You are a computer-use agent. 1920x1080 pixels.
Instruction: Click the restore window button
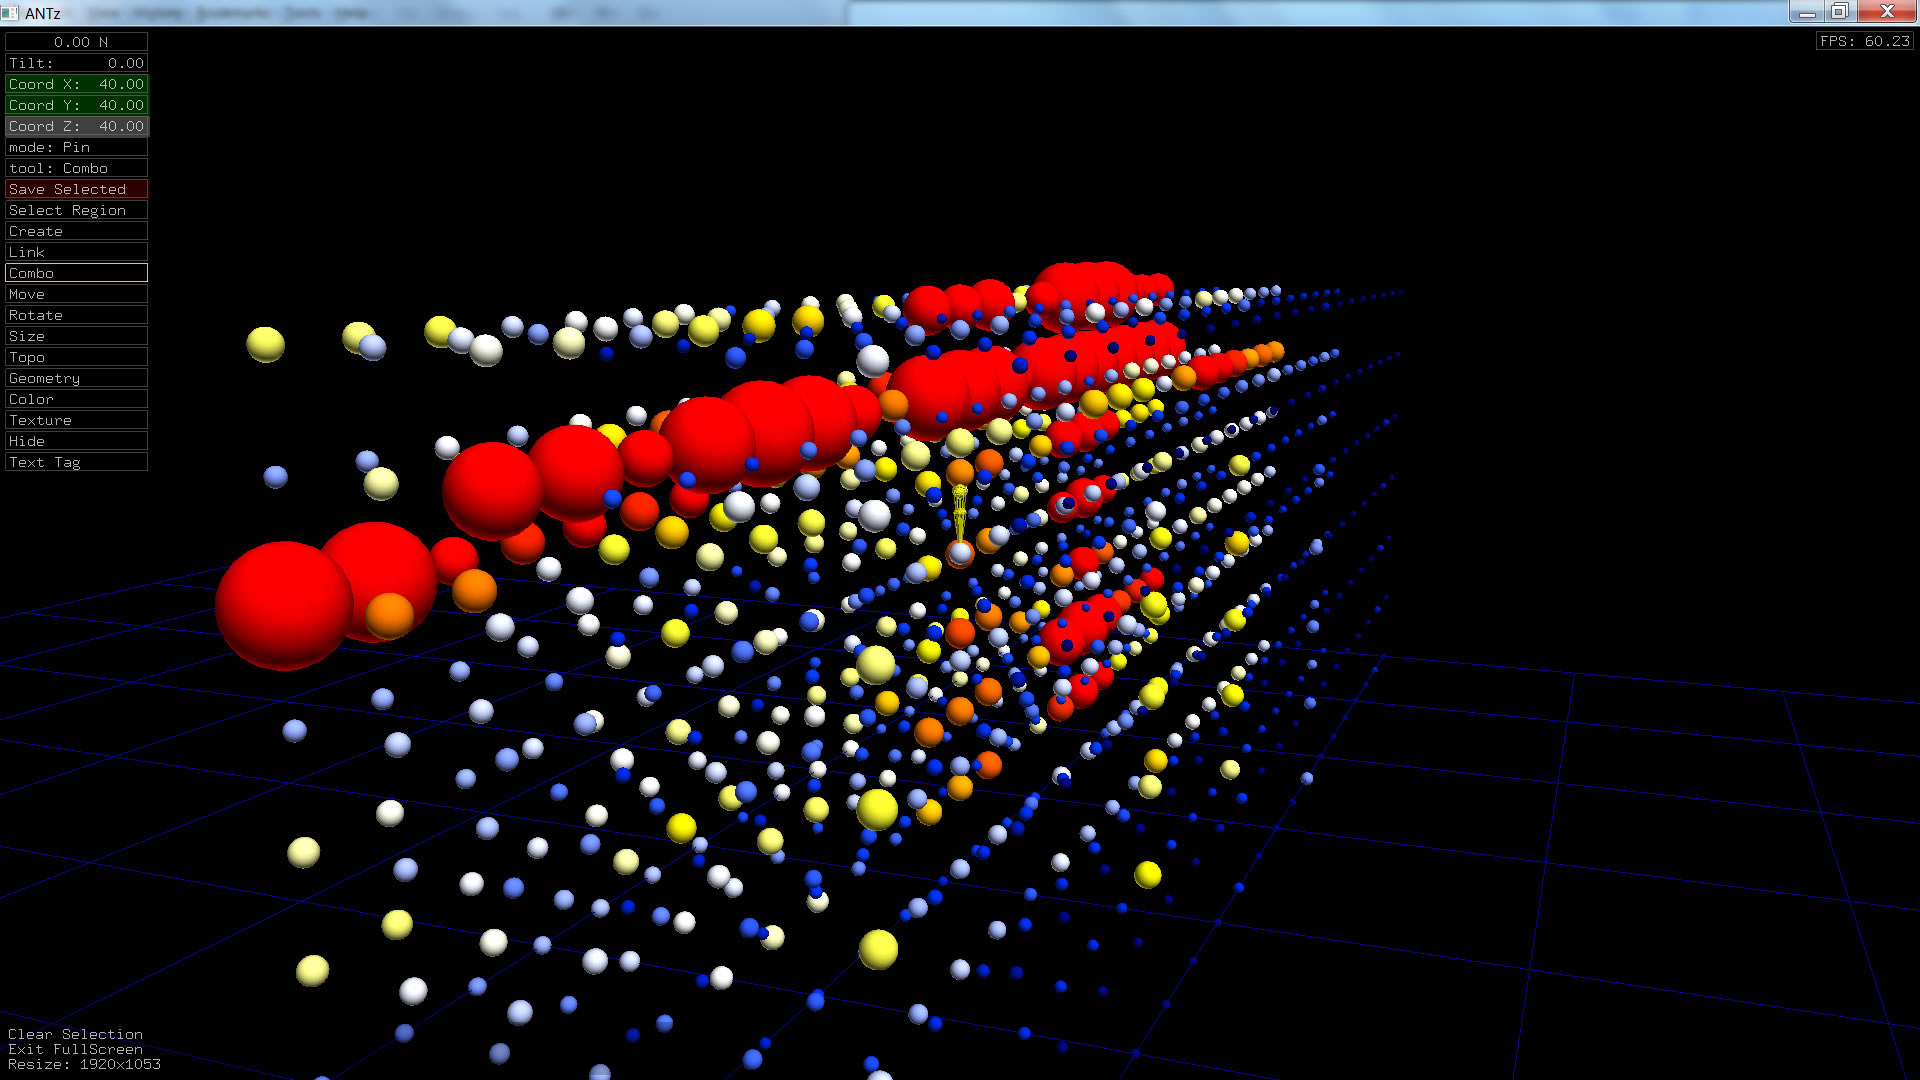pos(1840,12)
